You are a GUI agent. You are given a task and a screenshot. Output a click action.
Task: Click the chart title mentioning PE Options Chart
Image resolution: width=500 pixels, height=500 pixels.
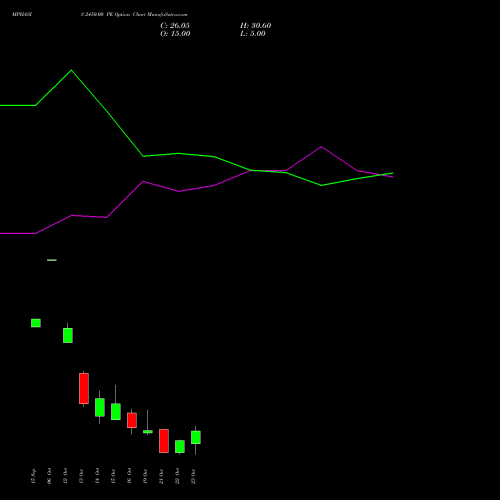pos(134,15)
